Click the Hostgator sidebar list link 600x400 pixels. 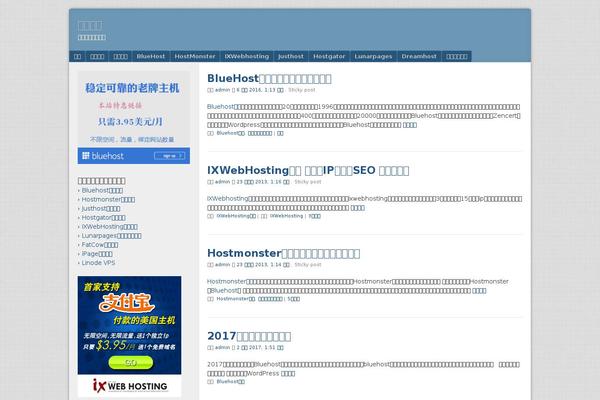103,217
